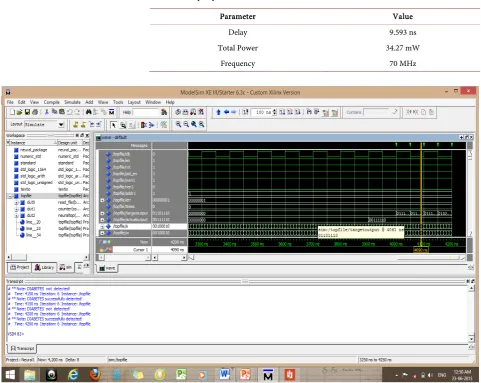Expand the highlighted /topfile/a signal
This screenshot has height=383, width=481.
[102, 226]
